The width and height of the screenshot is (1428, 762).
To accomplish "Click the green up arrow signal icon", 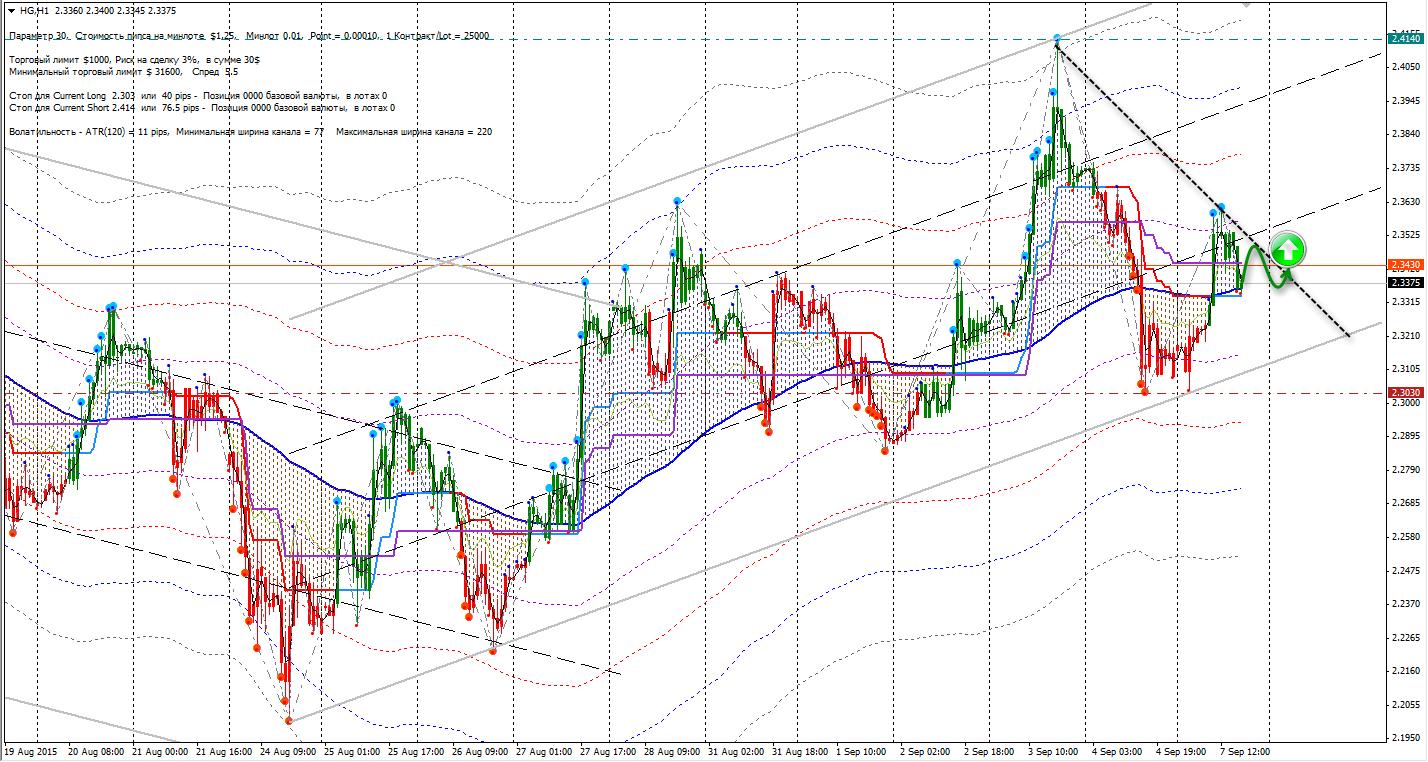I will pyautogui.click(x=1288, y=250).
